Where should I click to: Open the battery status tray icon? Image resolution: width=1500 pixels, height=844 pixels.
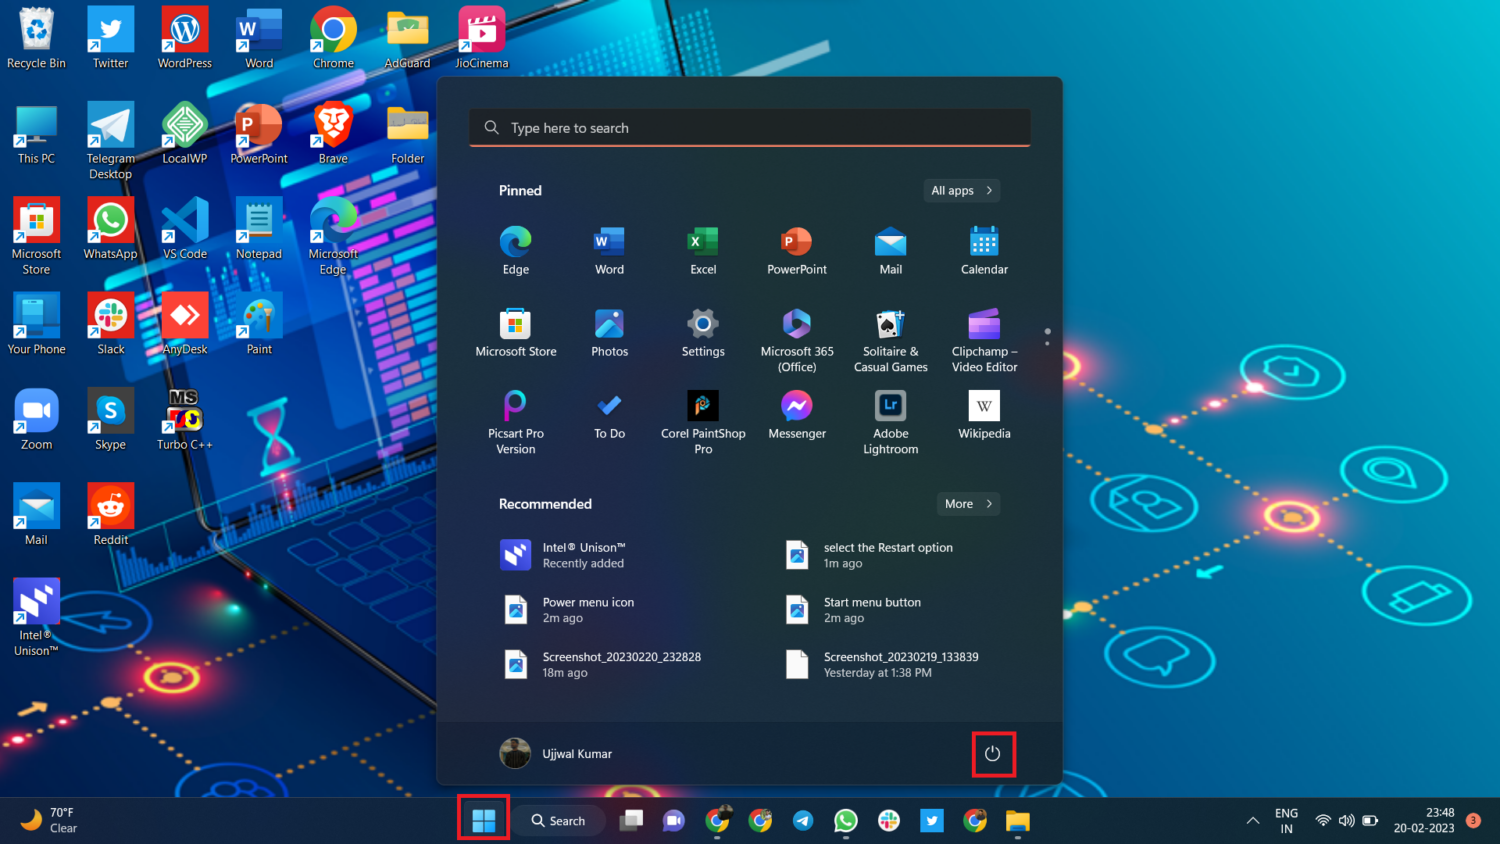coord(1370,821)
